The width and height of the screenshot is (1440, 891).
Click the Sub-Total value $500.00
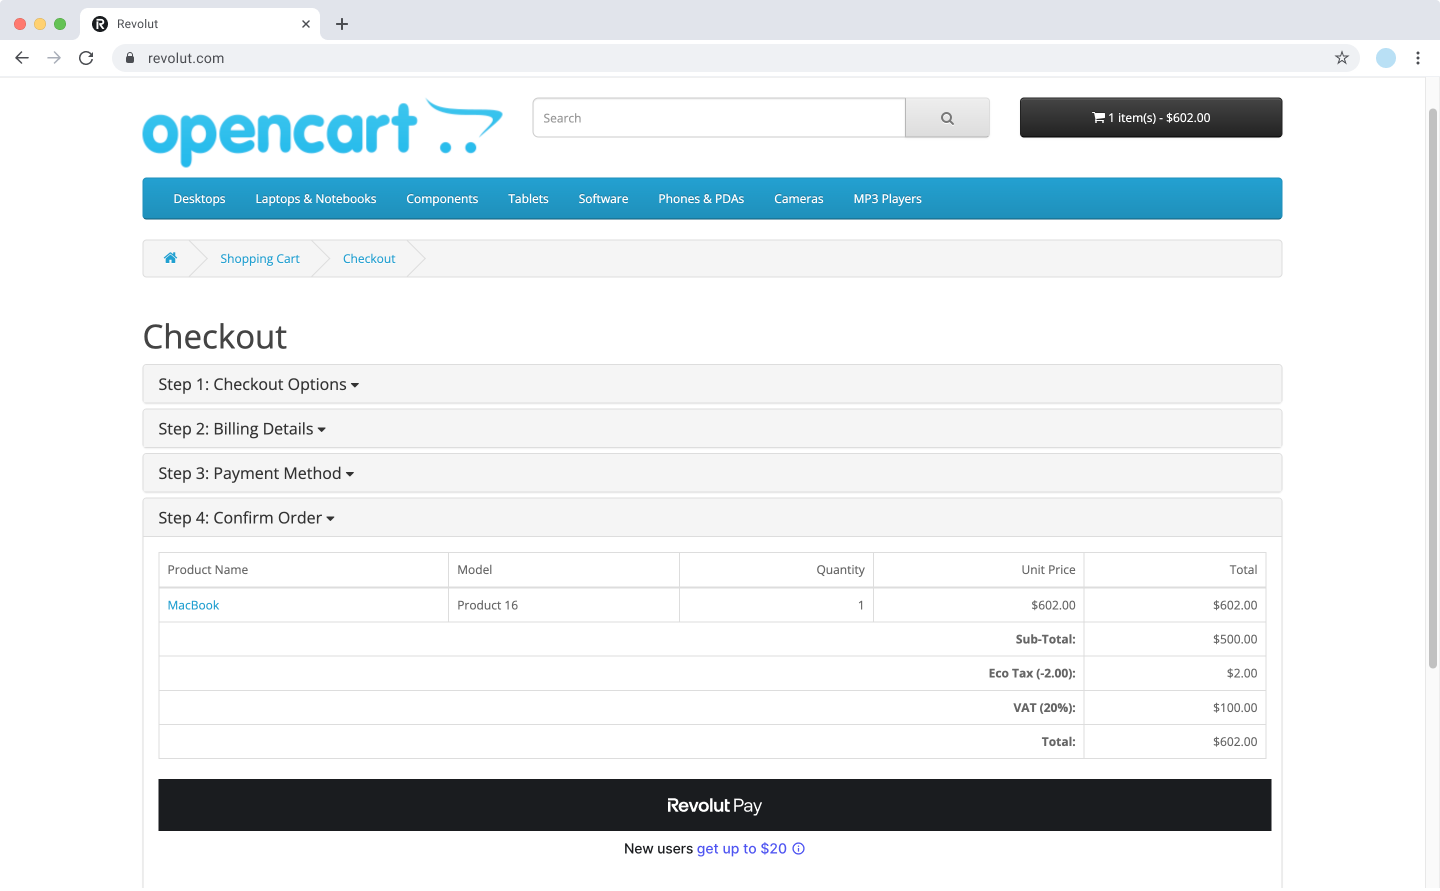[1235, 640]
